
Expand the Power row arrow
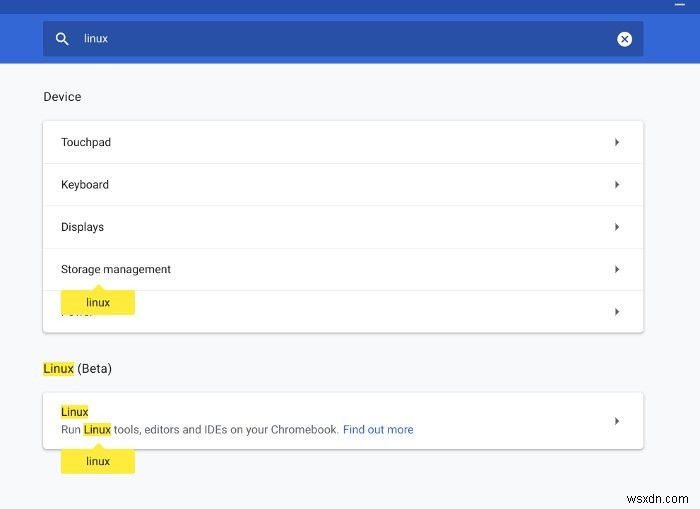click(x=617, y=312)
